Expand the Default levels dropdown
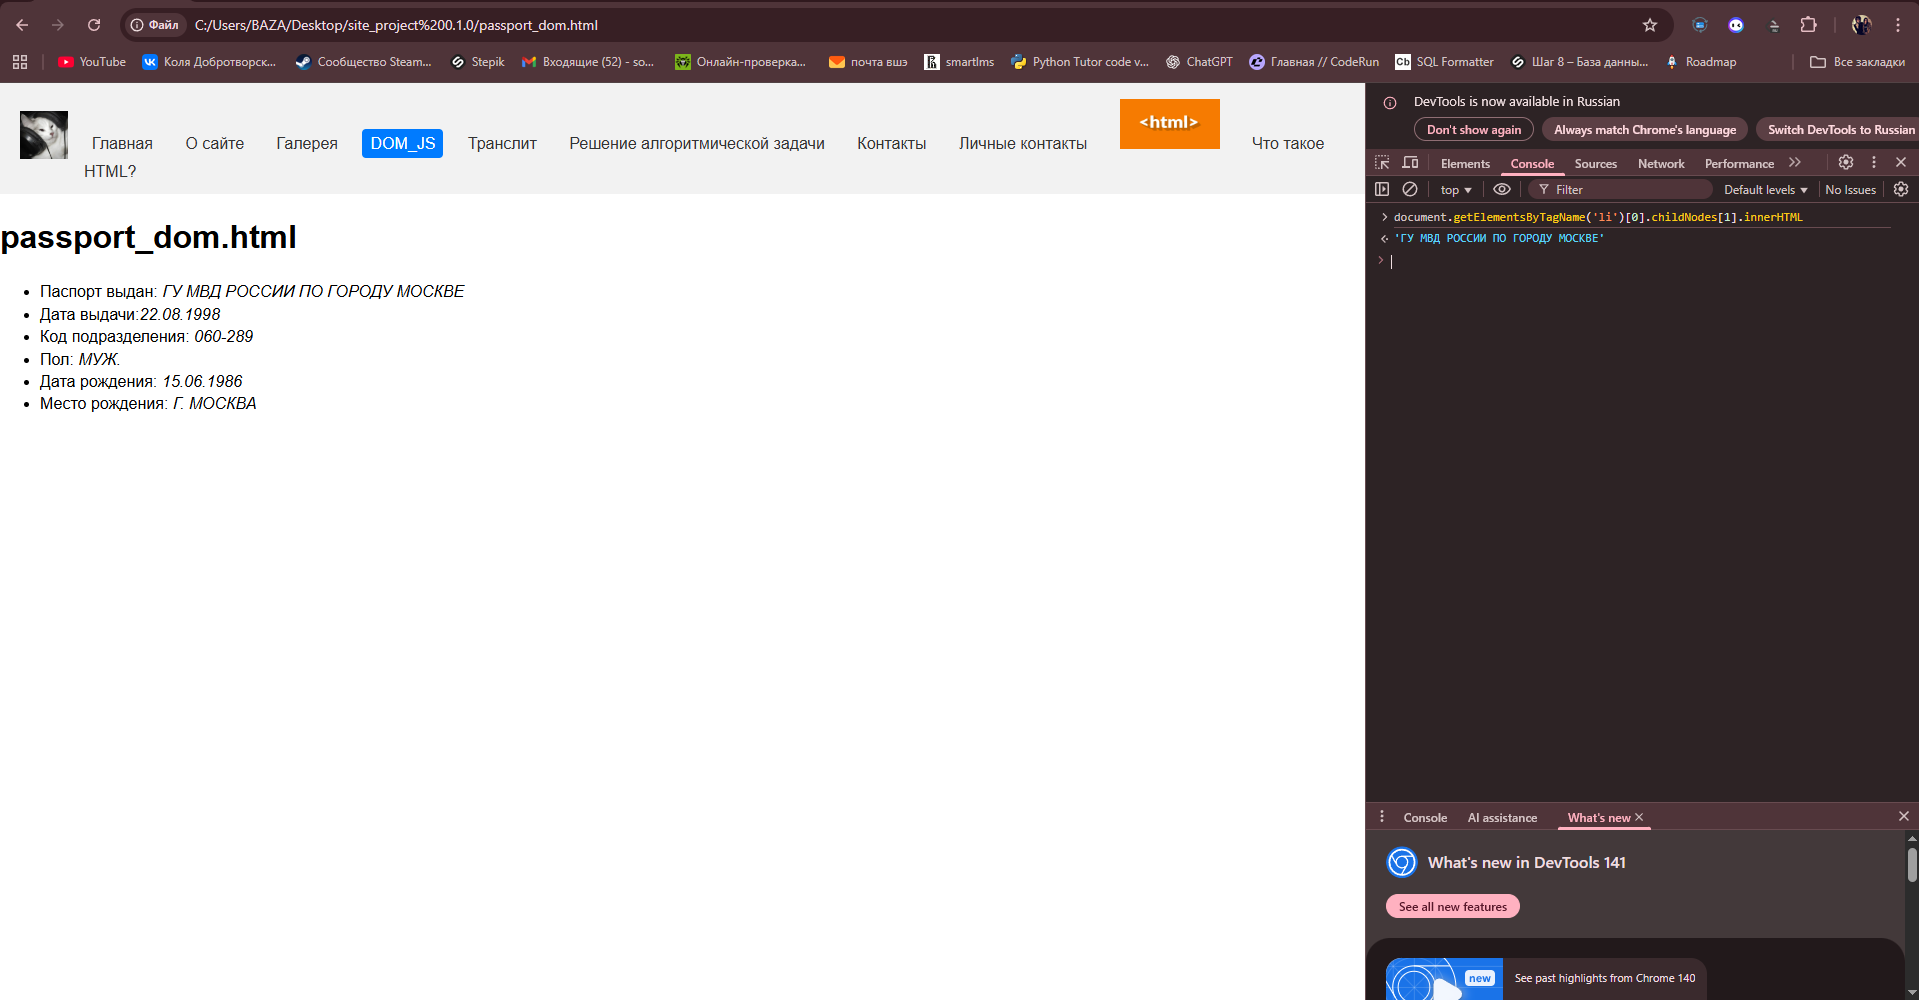The image size is (1919, 1000). 1765,190
